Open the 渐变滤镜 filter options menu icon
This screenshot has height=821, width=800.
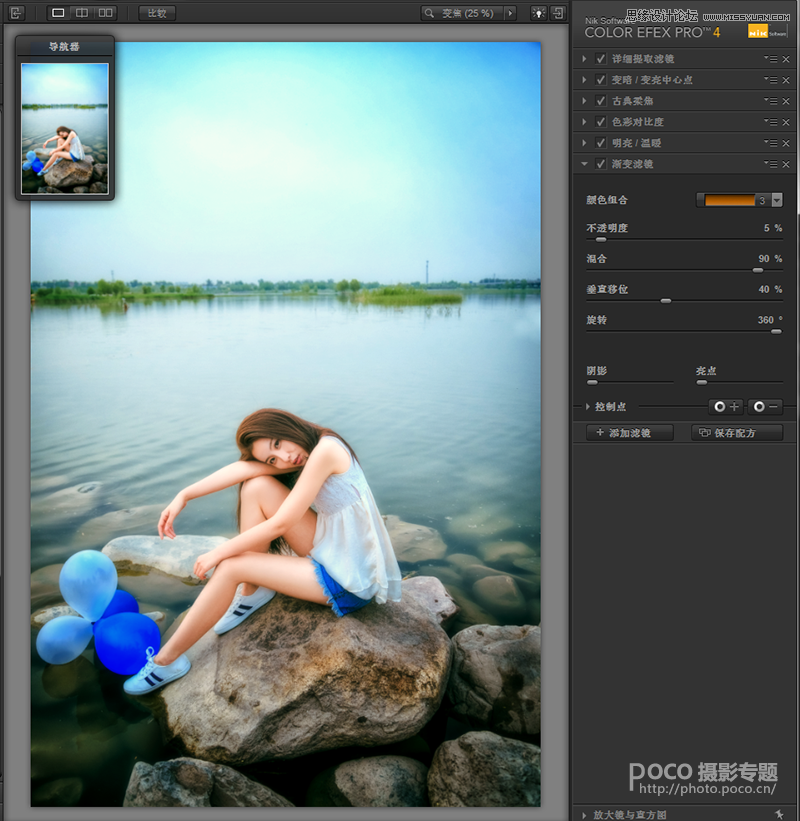coord(770,163)
